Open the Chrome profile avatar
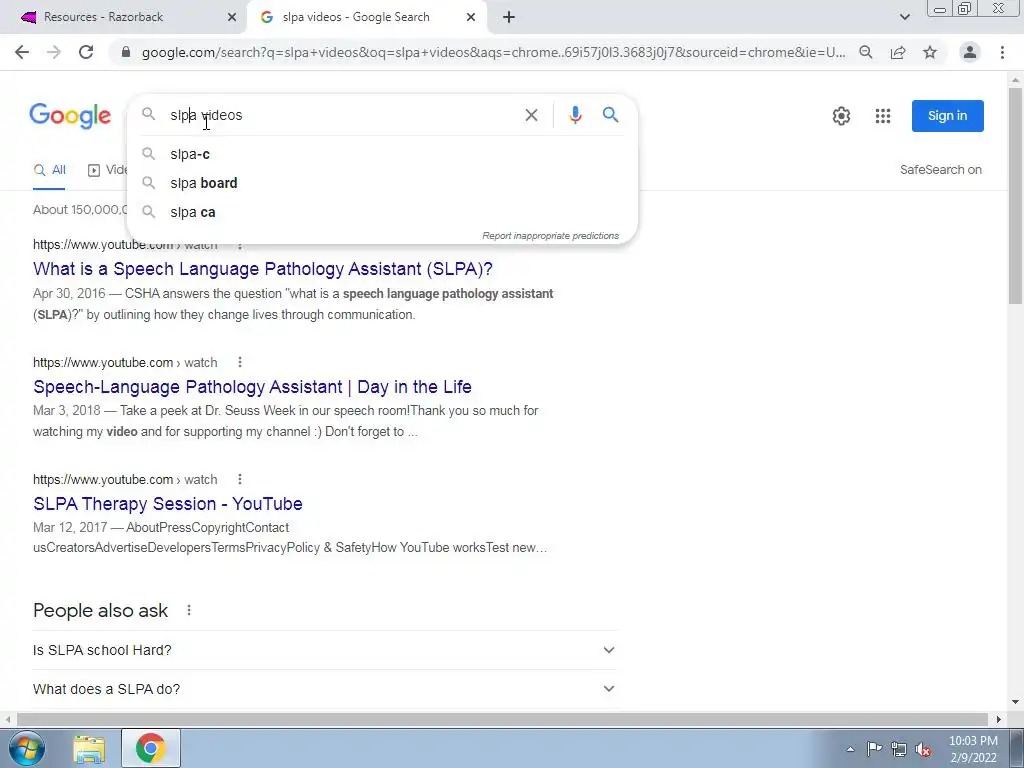The height and width of the screenshot is (768, 1024). (x=970, y=52)
